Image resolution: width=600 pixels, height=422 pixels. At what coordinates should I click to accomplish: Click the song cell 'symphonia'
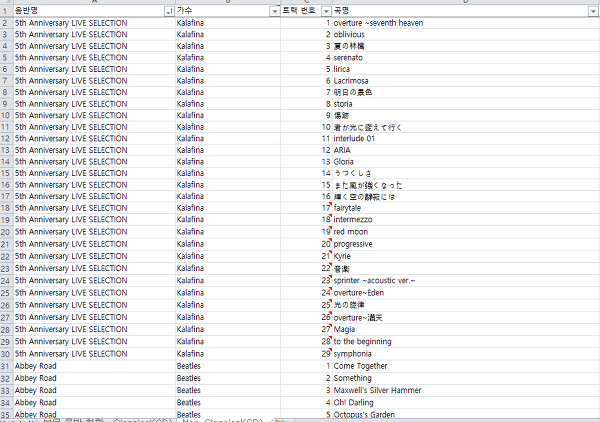click(465, 354)
